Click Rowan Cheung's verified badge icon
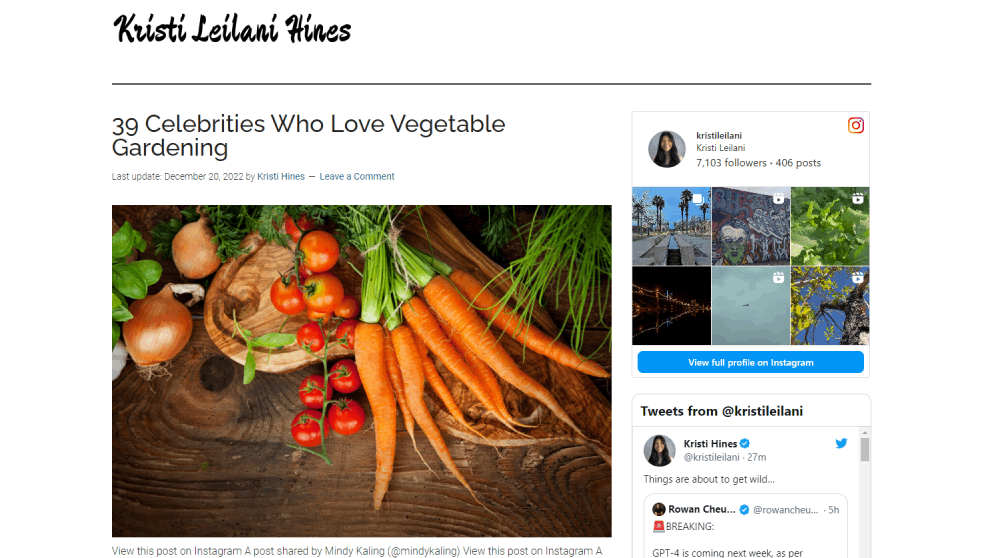The width and height of the screenshot is (1000, 558). coord(744,510)
